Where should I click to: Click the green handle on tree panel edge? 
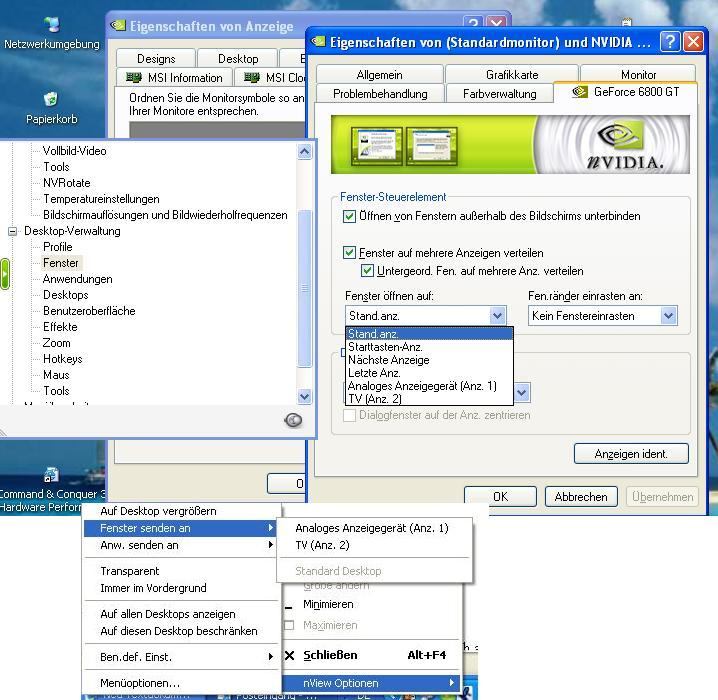point(5,274)
